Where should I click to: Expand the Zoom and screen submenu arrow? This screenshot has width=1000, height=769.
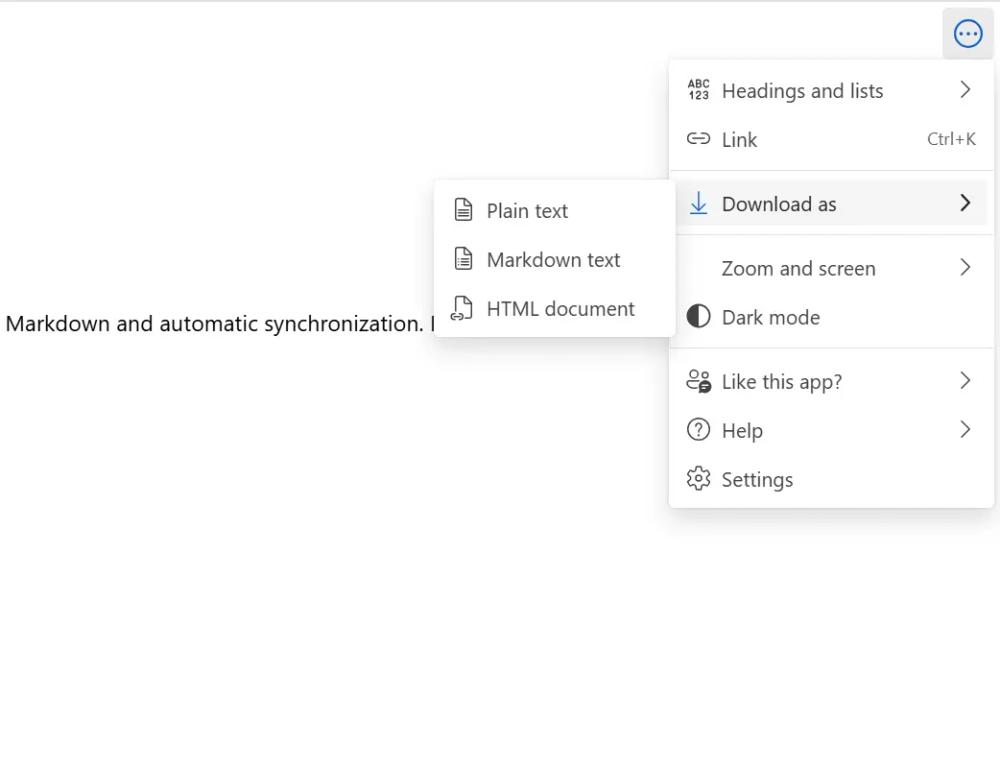pos(965,268)
